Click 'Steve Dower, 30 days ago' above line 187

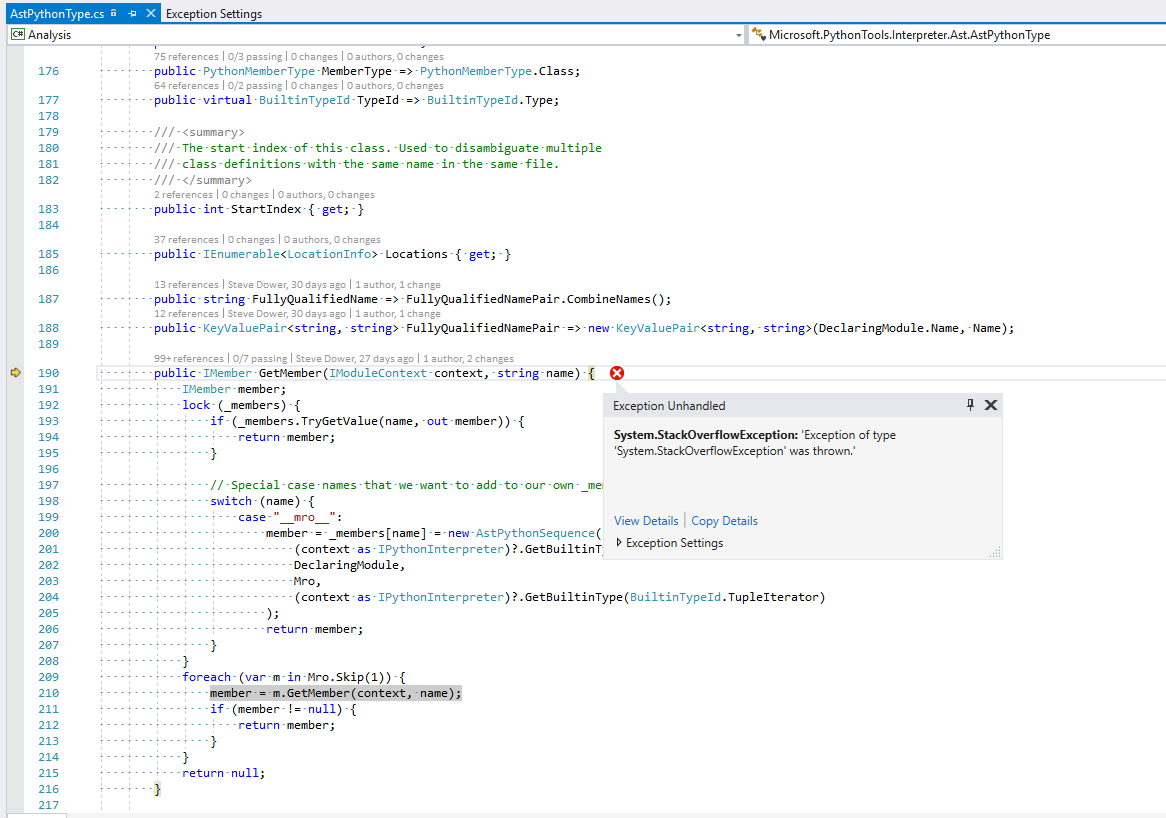286,285
